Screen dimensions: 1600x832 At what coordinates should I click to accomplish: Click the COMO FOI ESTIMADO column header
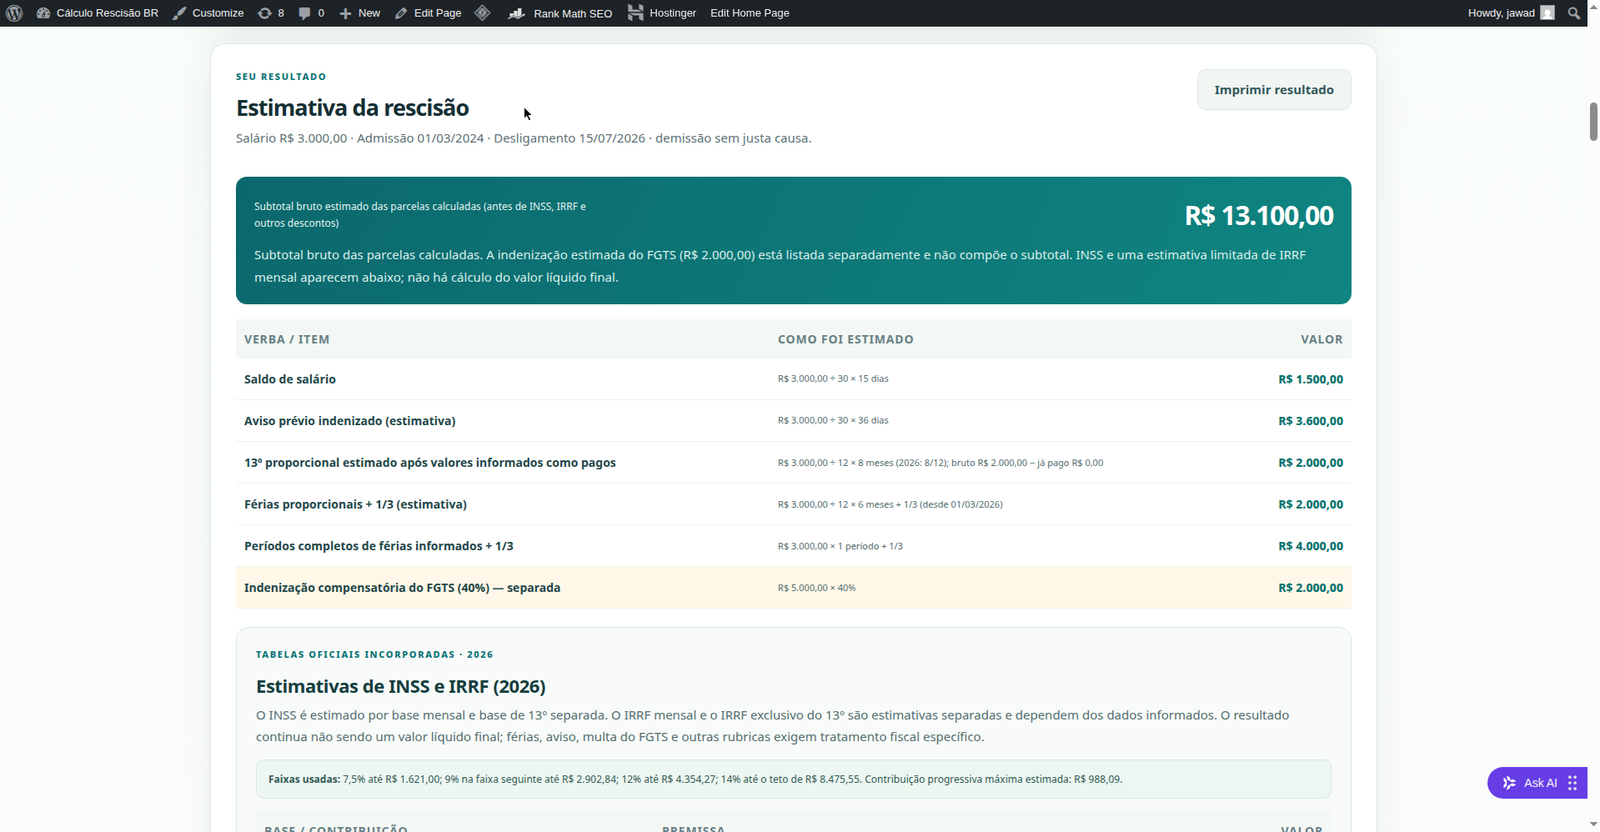click(846, 340)
